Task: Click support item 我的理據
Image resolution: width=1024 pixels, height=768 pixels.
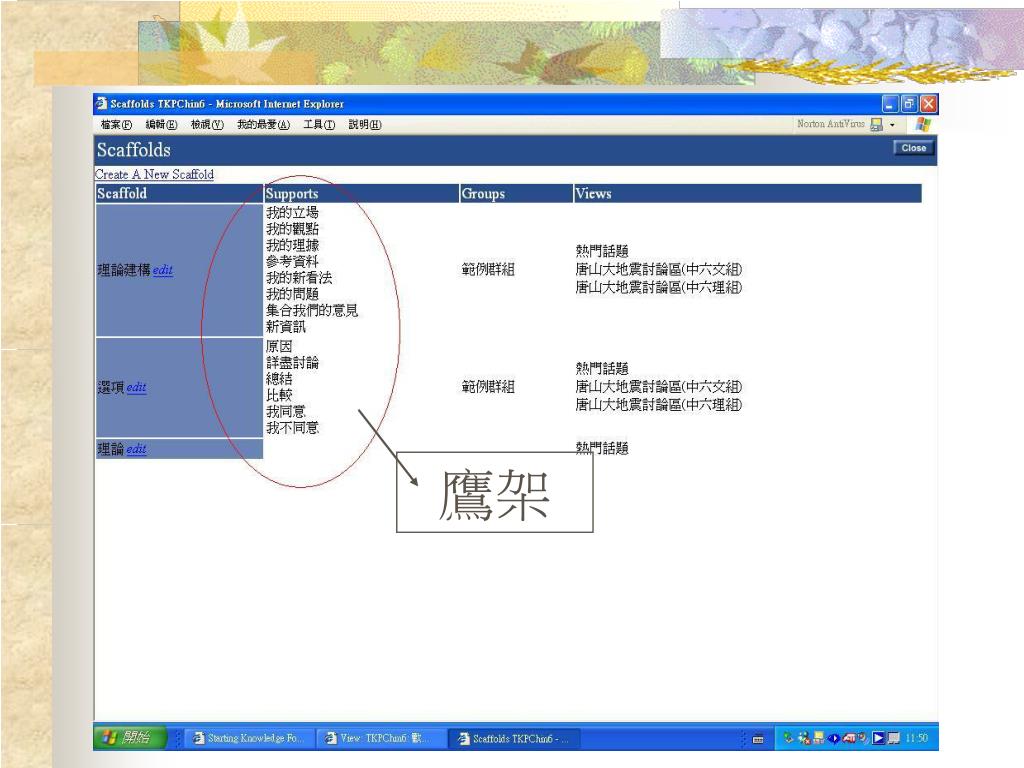Action: point(292,245)
